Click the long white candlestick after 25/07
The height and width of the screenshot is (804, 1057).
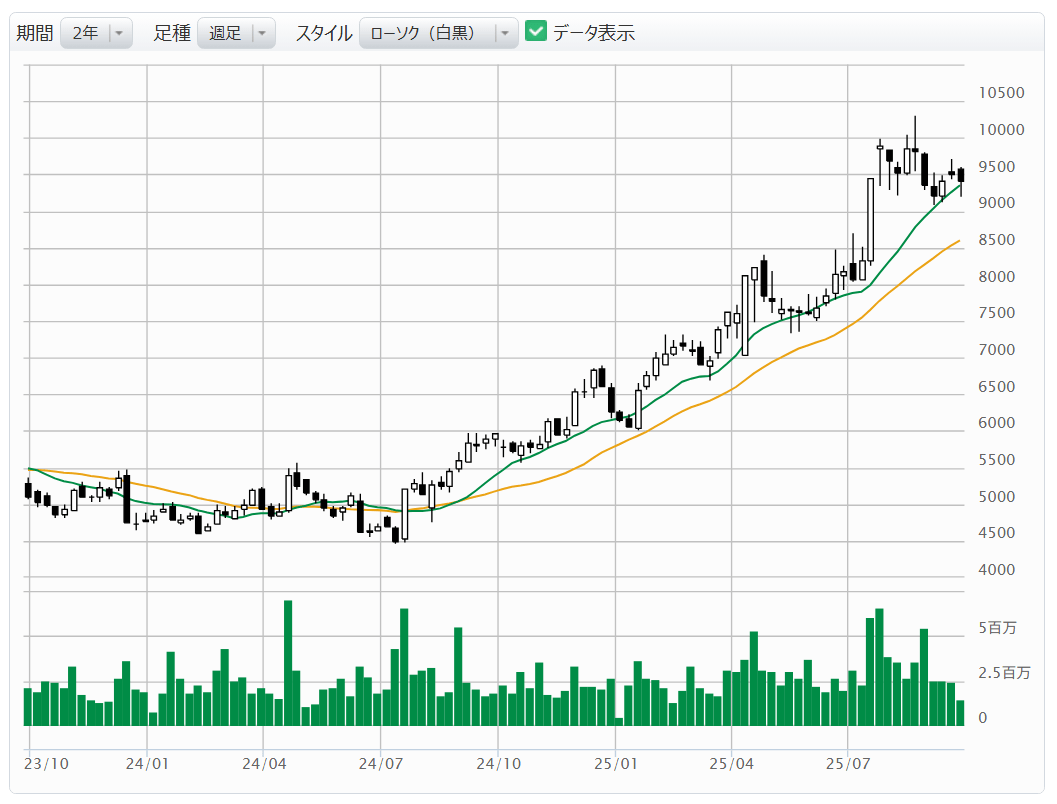click(x=871, y=220)
